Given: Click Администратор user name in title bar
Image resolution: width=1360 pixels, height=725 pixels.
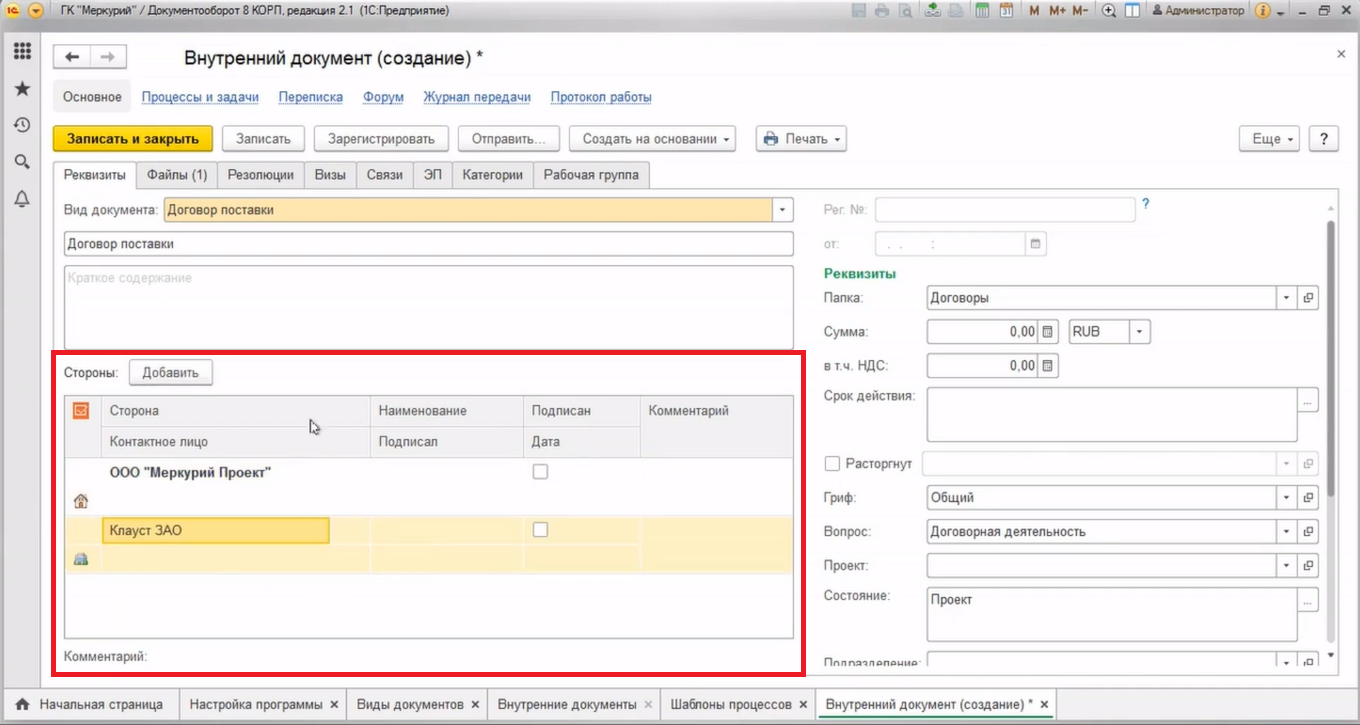Looking at the screenshot, I should click(x=1198, y=11).
